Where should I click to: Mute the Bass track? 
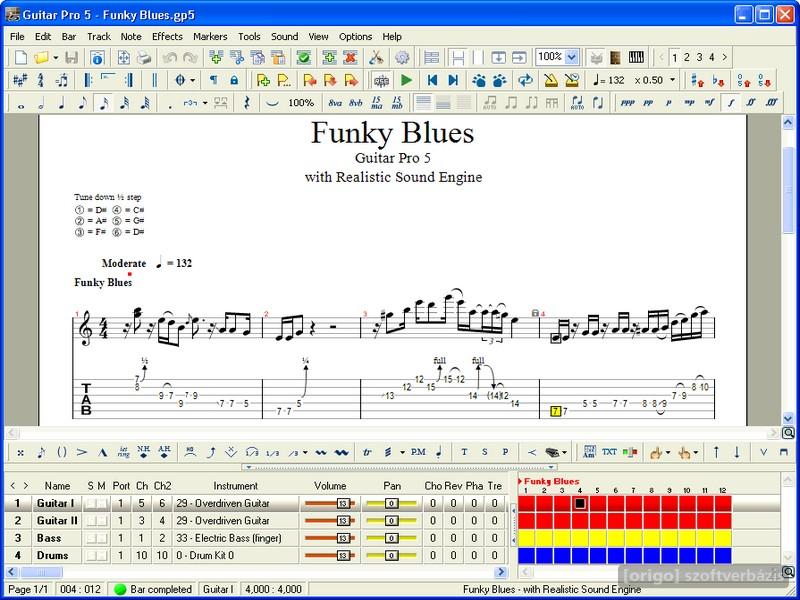[101, 538]
